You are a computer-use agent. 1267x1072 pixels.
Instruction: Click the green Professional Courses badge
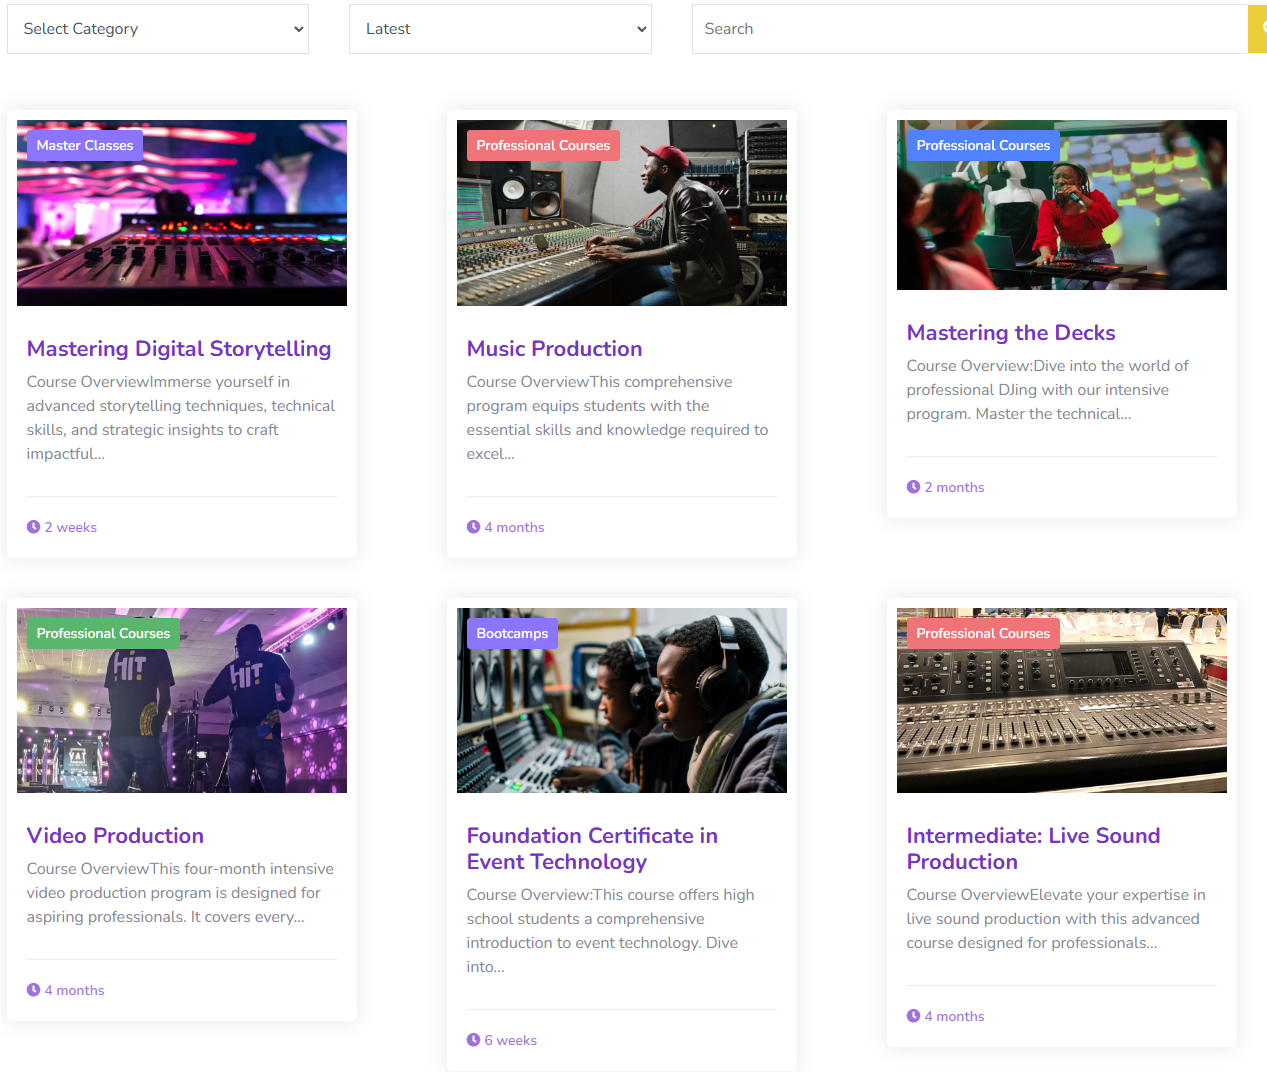(103, 633)
